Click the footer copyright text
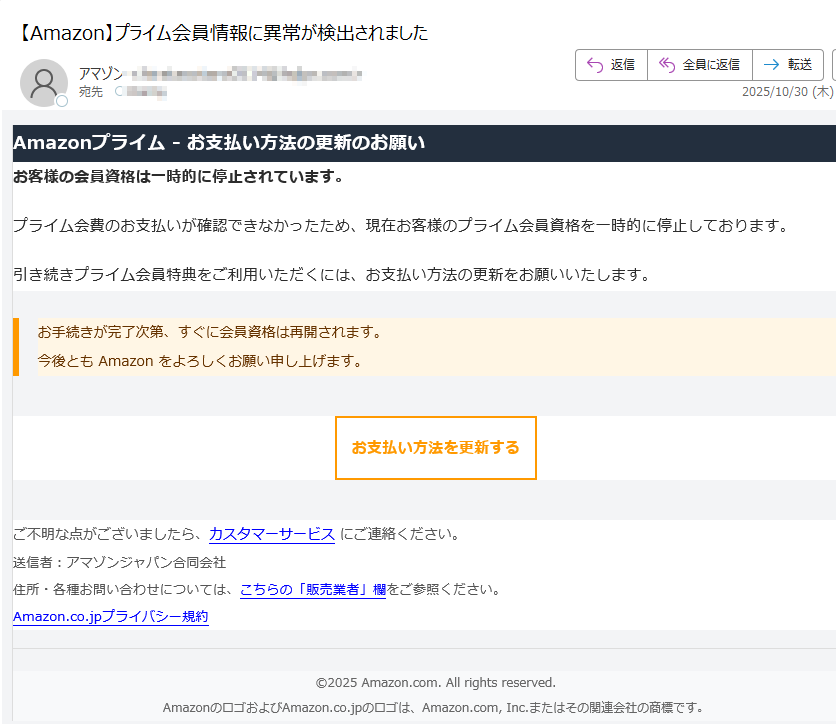This screenshot has width=836, height=724. point(435,682)
